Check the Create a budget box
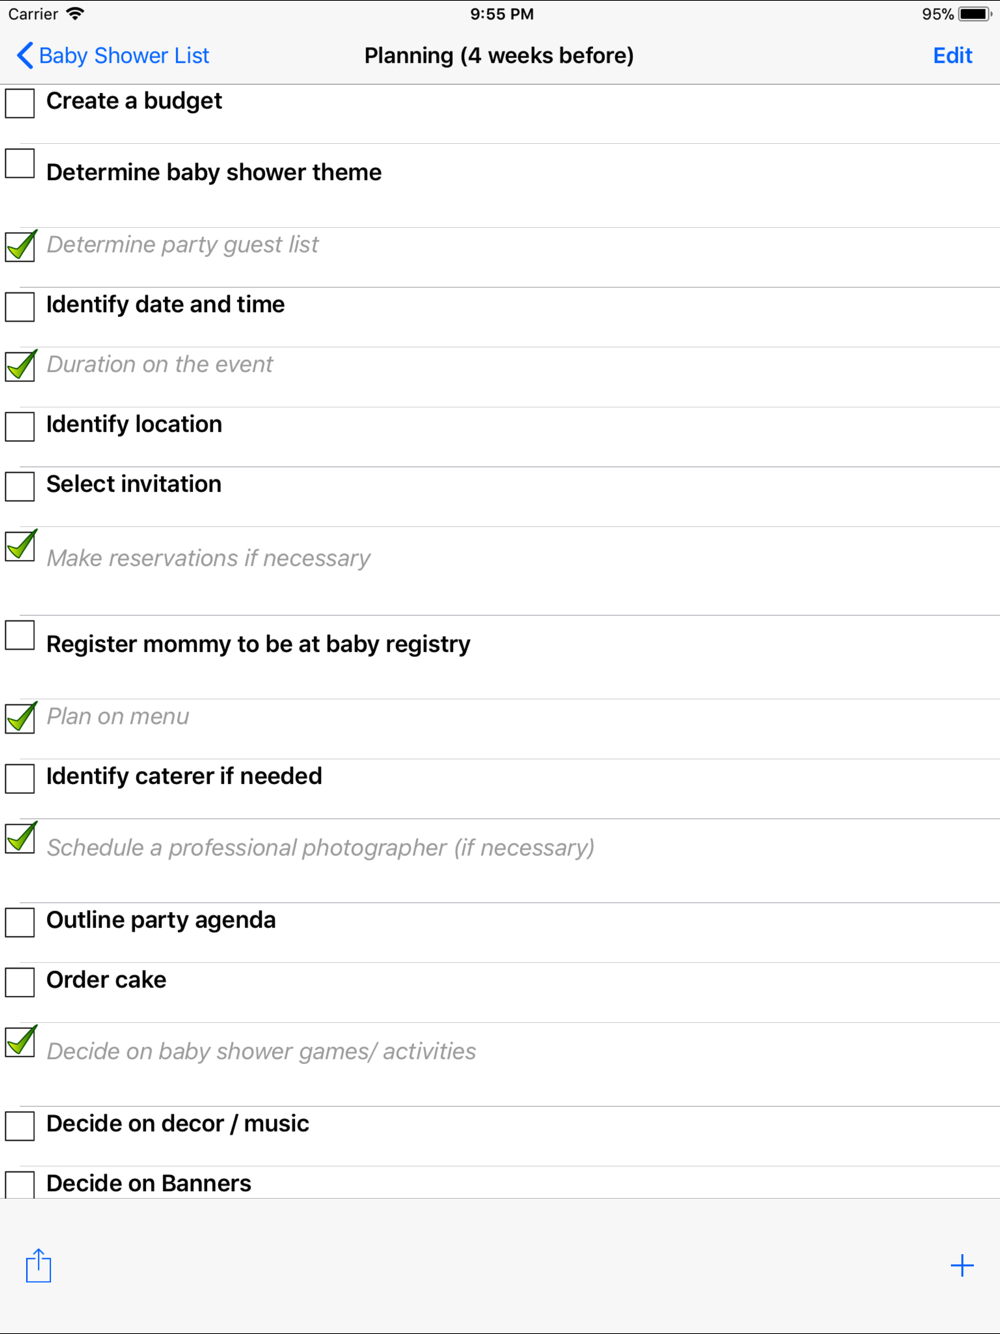 click(20, 103)
